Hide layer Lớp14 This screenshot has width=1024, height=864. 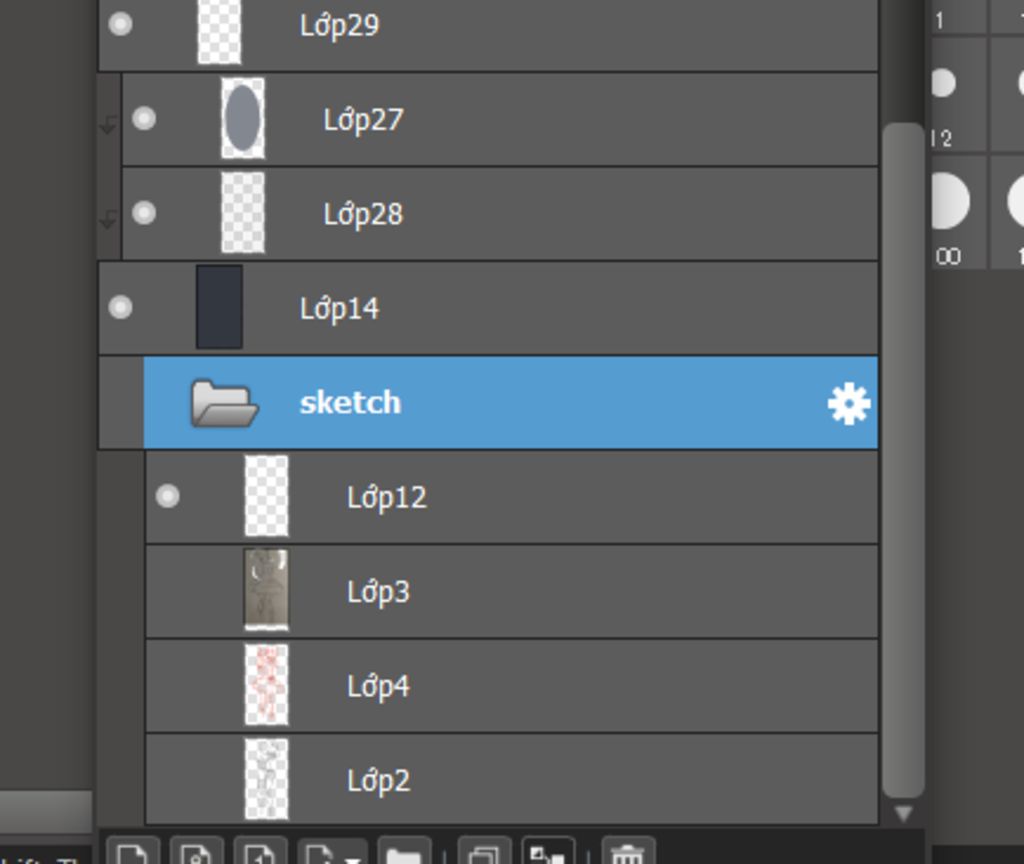point(120,307)
